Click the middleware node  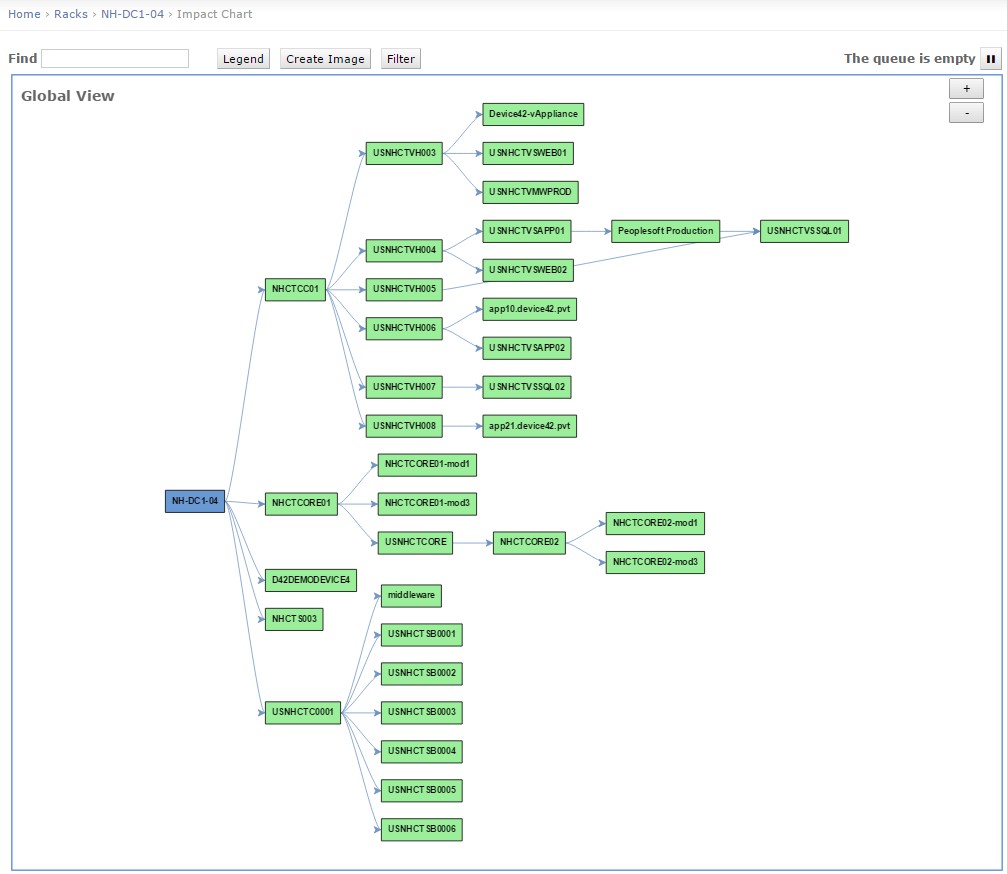(411, 595)
